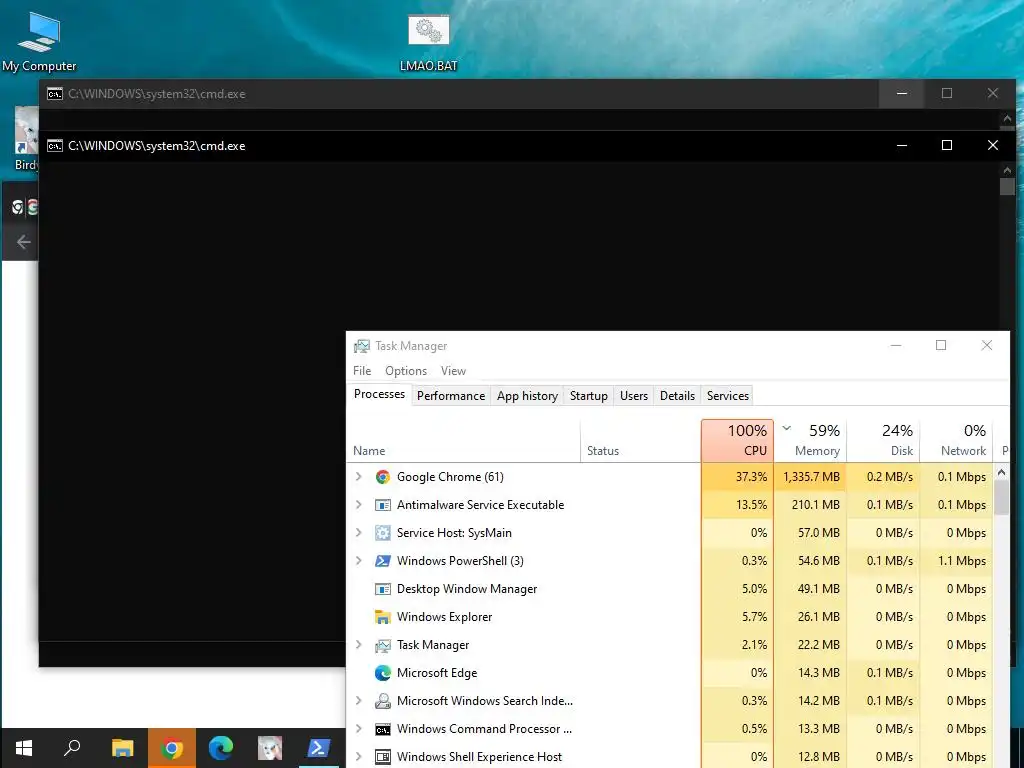Image resolution: width=1024 pixels, height=768 pixels.
Task: Sort processes by the Network column
Action: tap(957, 441)
